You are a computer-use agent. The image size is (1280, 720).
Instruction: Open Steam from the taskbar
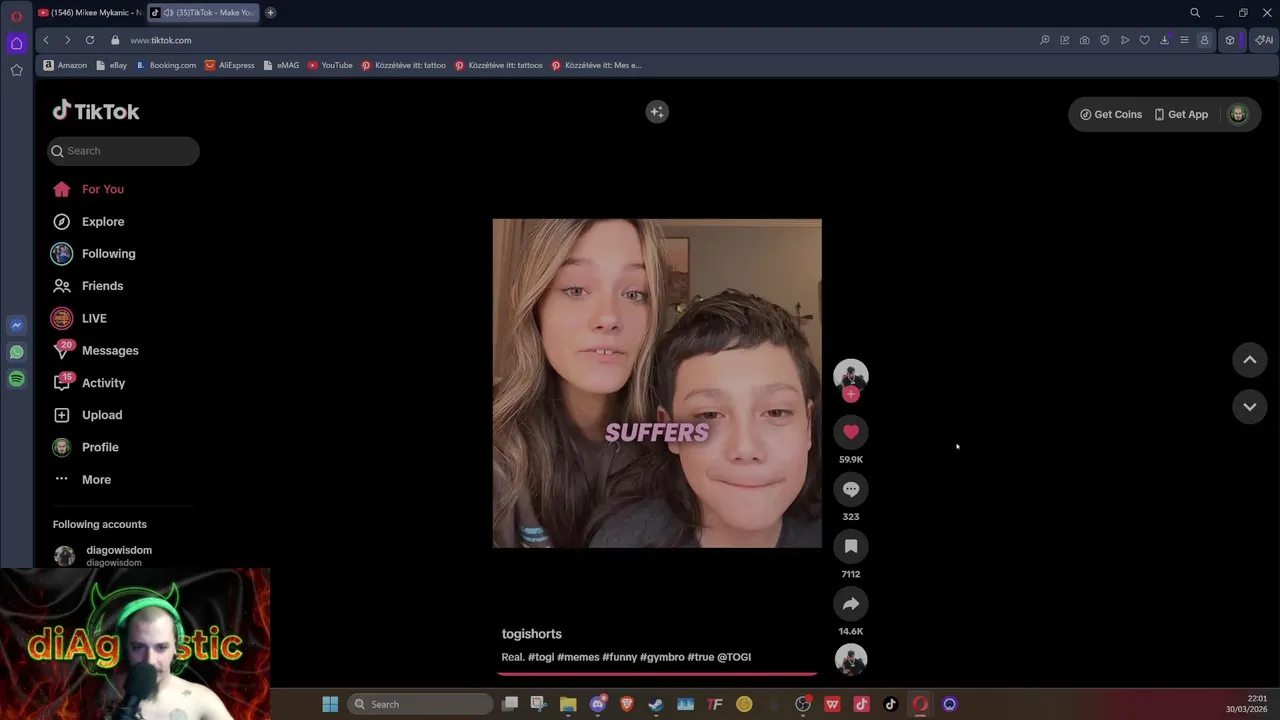(x=656, y=704)
